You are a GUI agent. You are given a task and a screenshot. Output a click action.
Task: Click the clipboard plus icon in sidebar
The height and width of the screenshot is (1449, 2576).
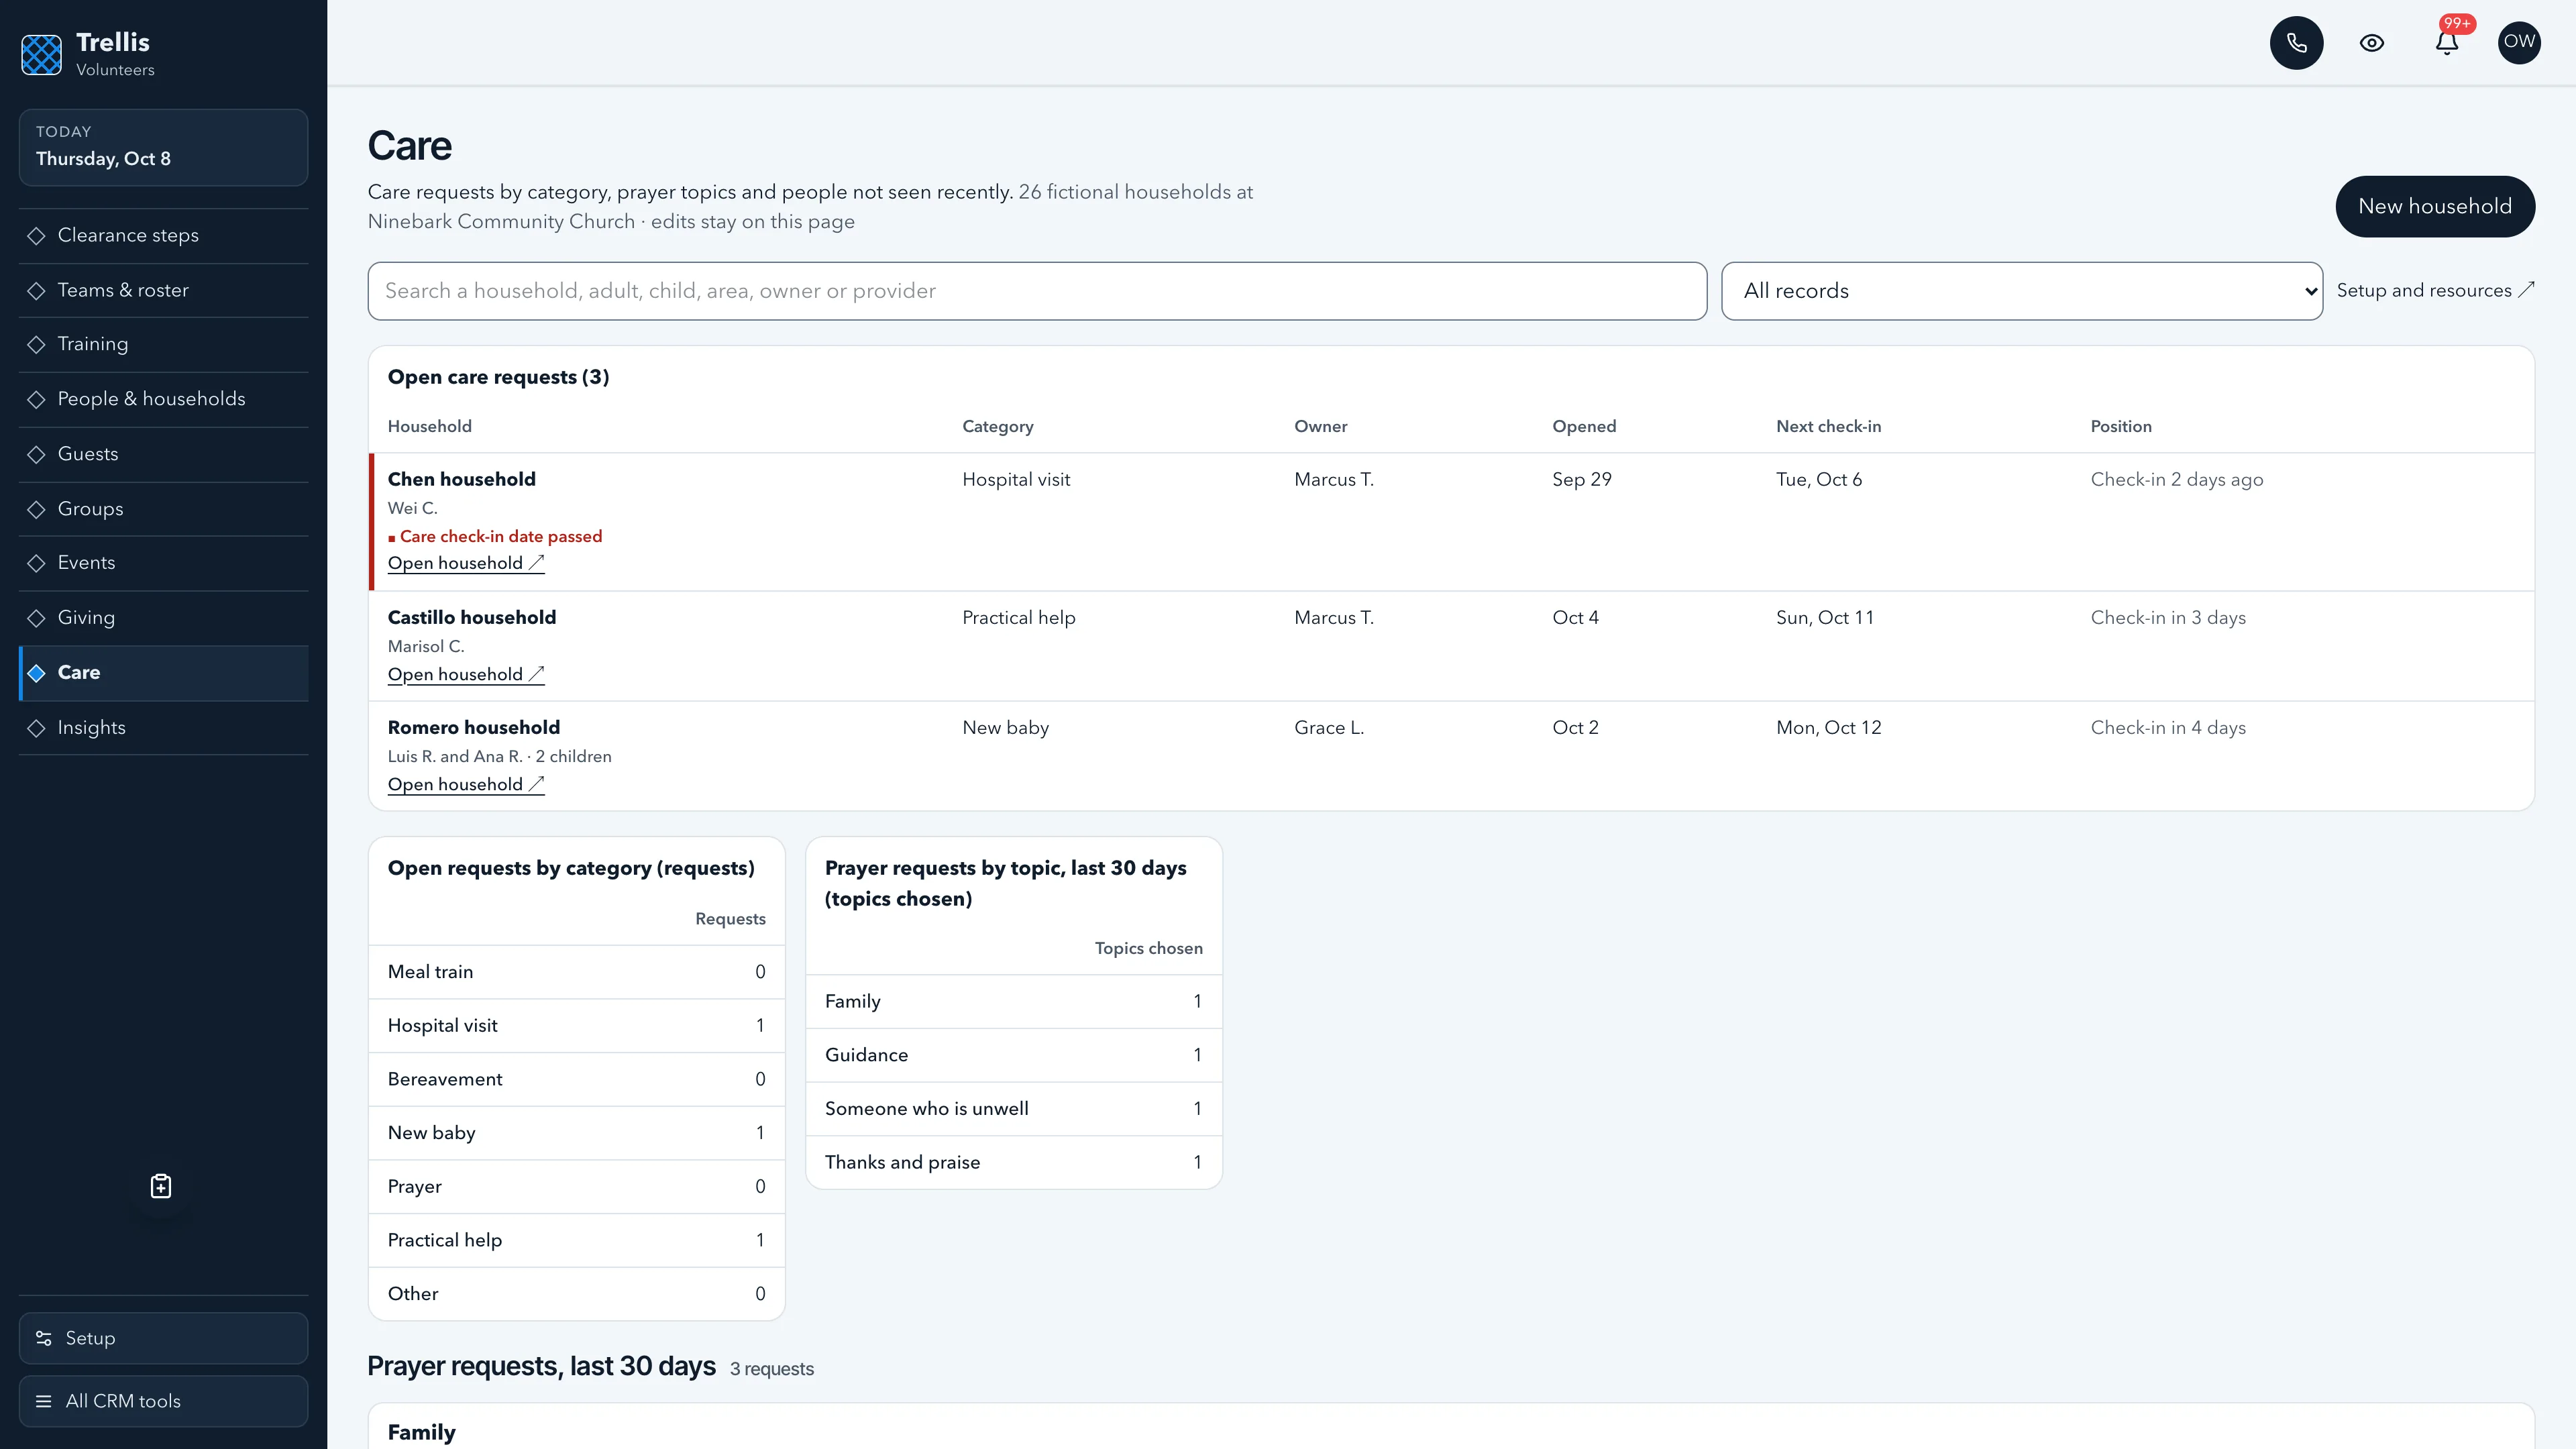click(161, 1186)
